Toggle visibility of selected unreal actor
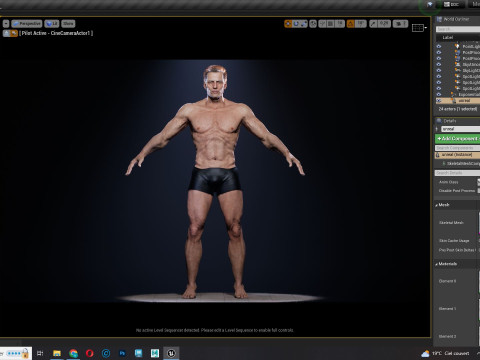This screenshot has height=360, width=480. [439, 100]
